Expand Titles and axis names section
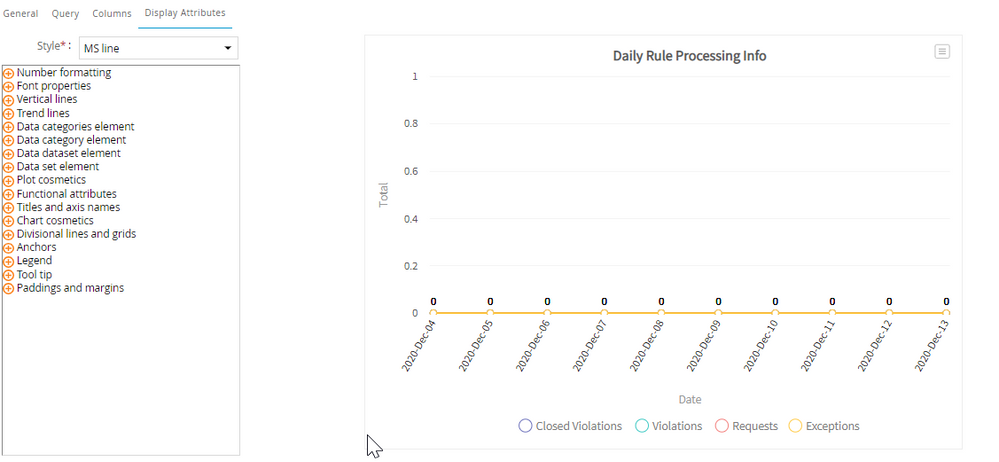 [x=68, y=207]
